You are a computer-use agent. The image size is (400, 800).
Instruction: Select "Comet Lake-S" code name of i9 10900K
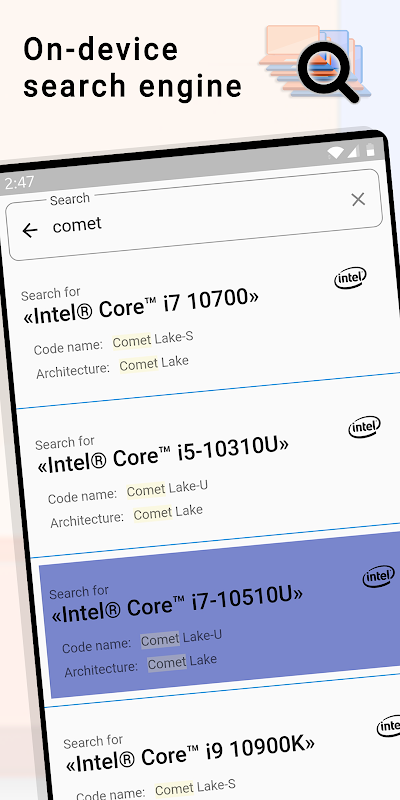pyautogui.click(x=195, y=788)
